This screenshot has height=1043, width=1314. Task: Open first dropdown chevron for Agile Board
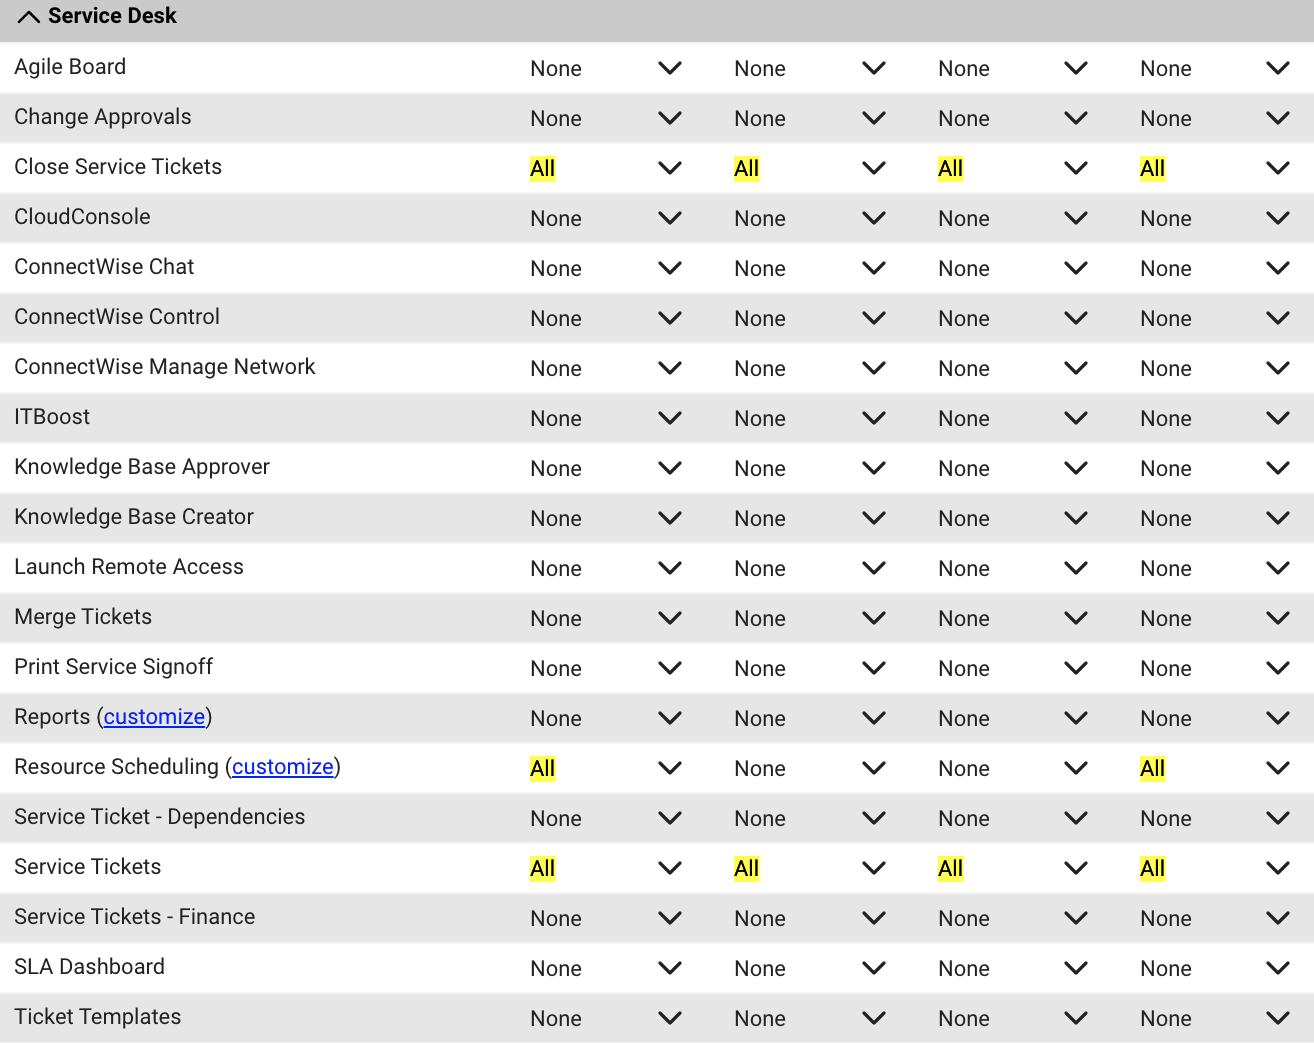click(x=670, y=68)
